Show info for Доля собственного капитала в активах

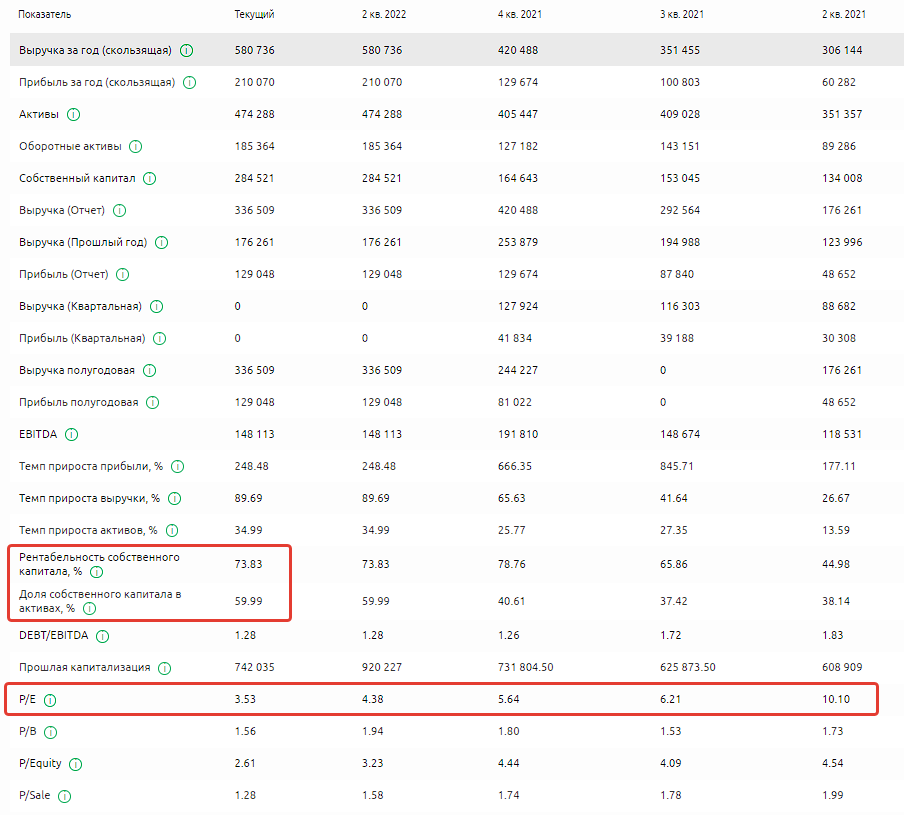pos(90,608)
